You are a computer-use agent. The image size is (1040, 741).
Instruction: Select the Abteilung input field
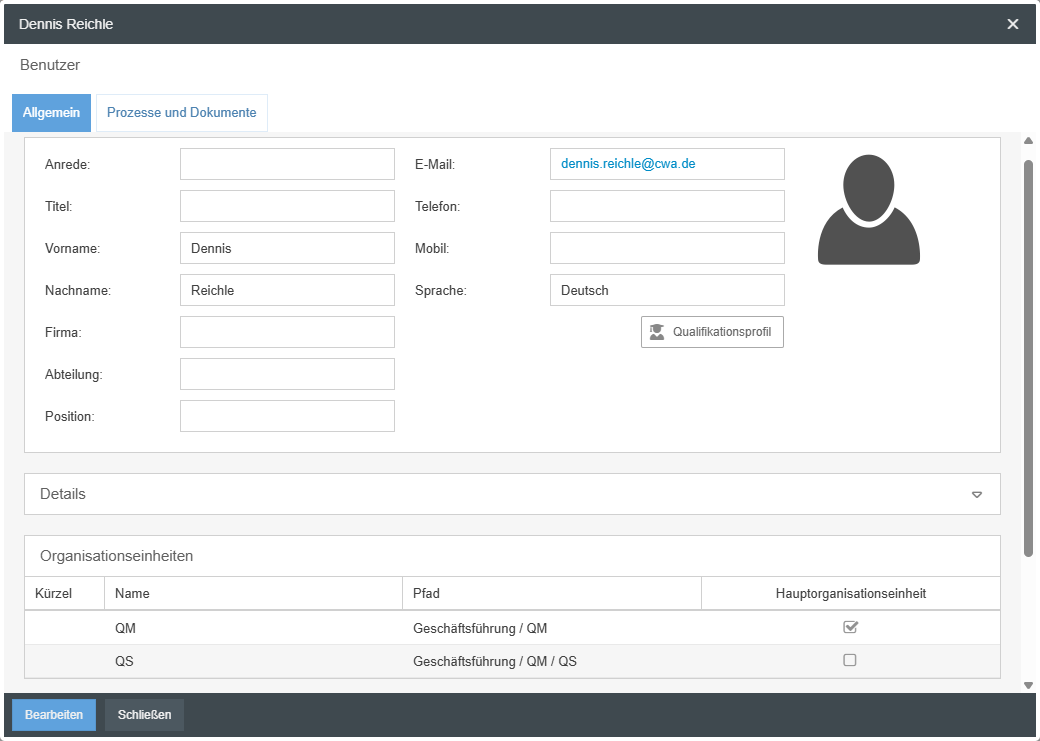tap(287, 374)
